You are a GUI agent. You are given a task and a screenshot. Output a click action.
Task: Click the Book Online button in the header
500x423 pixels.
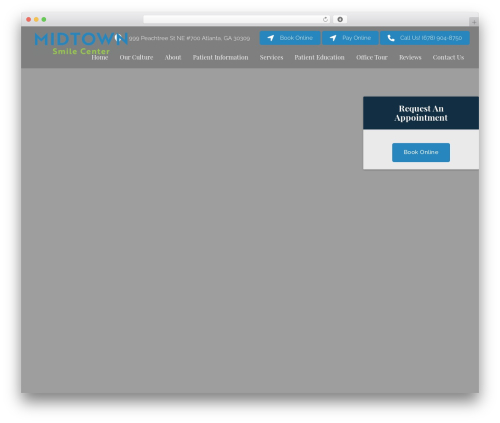coord(290,38)
